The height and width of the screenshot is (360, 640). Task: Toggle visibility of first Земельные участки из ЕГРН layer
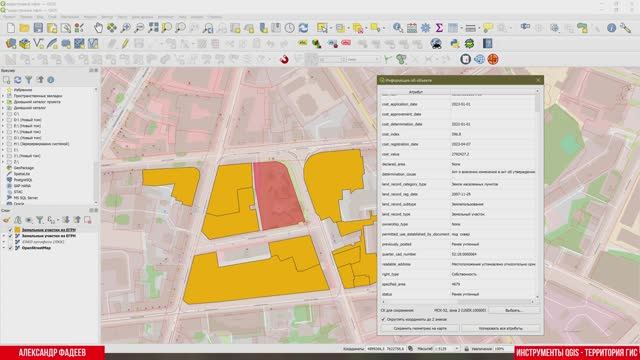[11, 230]
